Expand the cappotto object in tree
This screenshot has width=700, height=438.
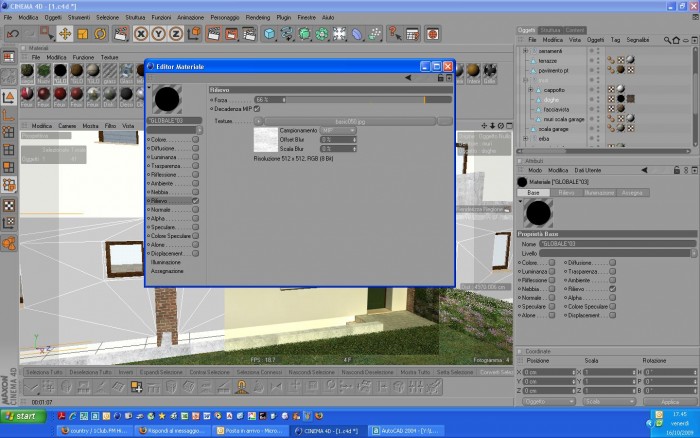(x=530, y=90)
